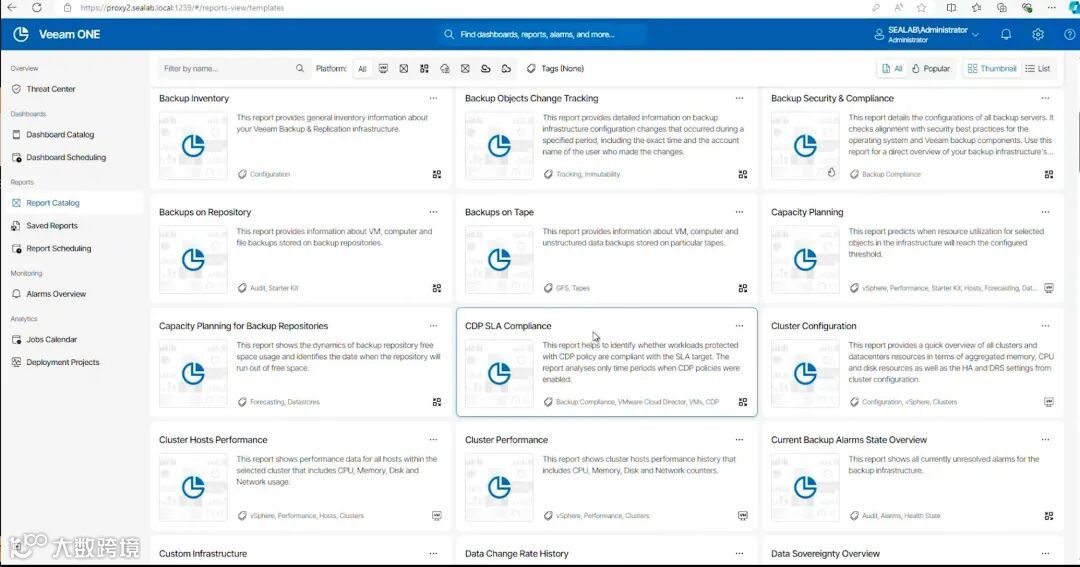Image resolution: width=1080 pixels, height=567 pixels.
Task: Select the four-squares backup platform filter icon
Action: pyautogui.click(x=424, y=68)
